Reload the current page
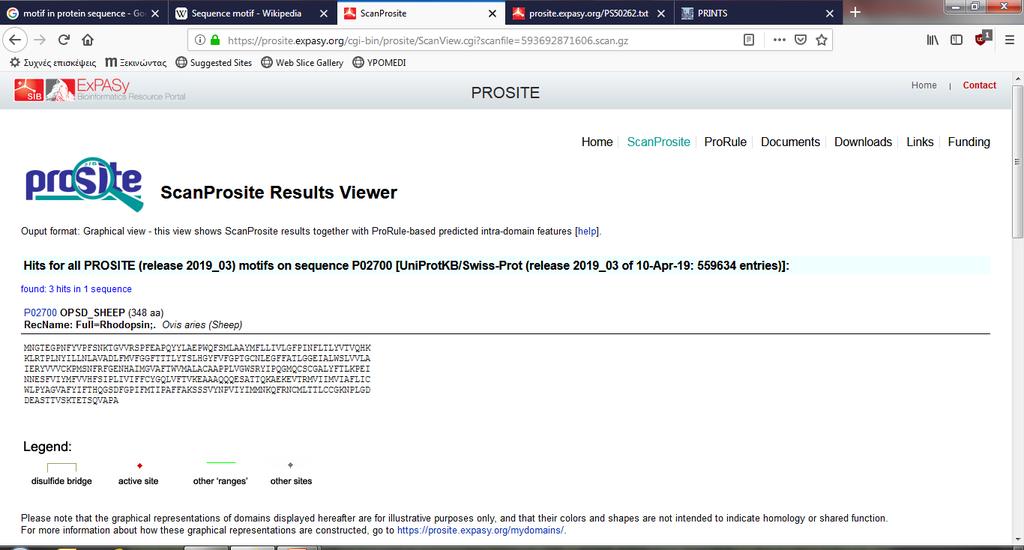Screen dimensions: 1024x550 tap(64, 40)
